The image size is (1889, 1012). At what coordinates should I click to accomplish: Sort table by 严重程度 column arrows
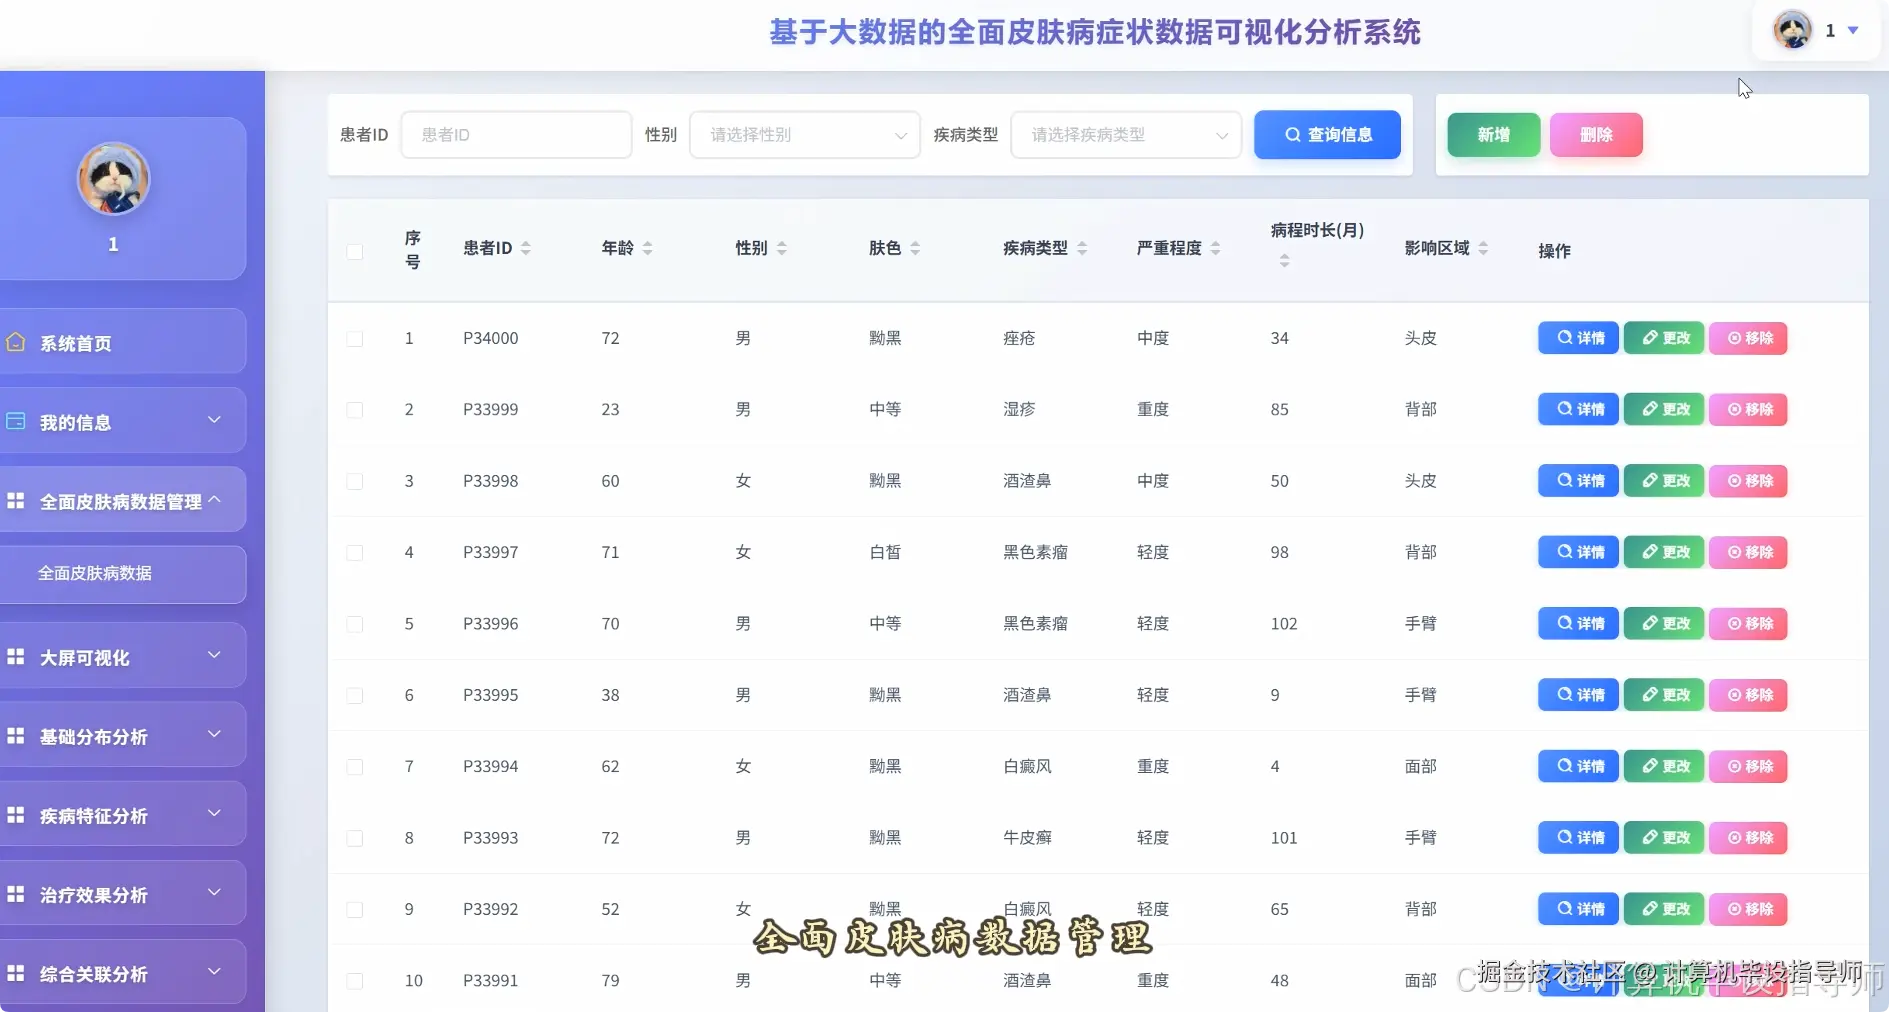1215,248
